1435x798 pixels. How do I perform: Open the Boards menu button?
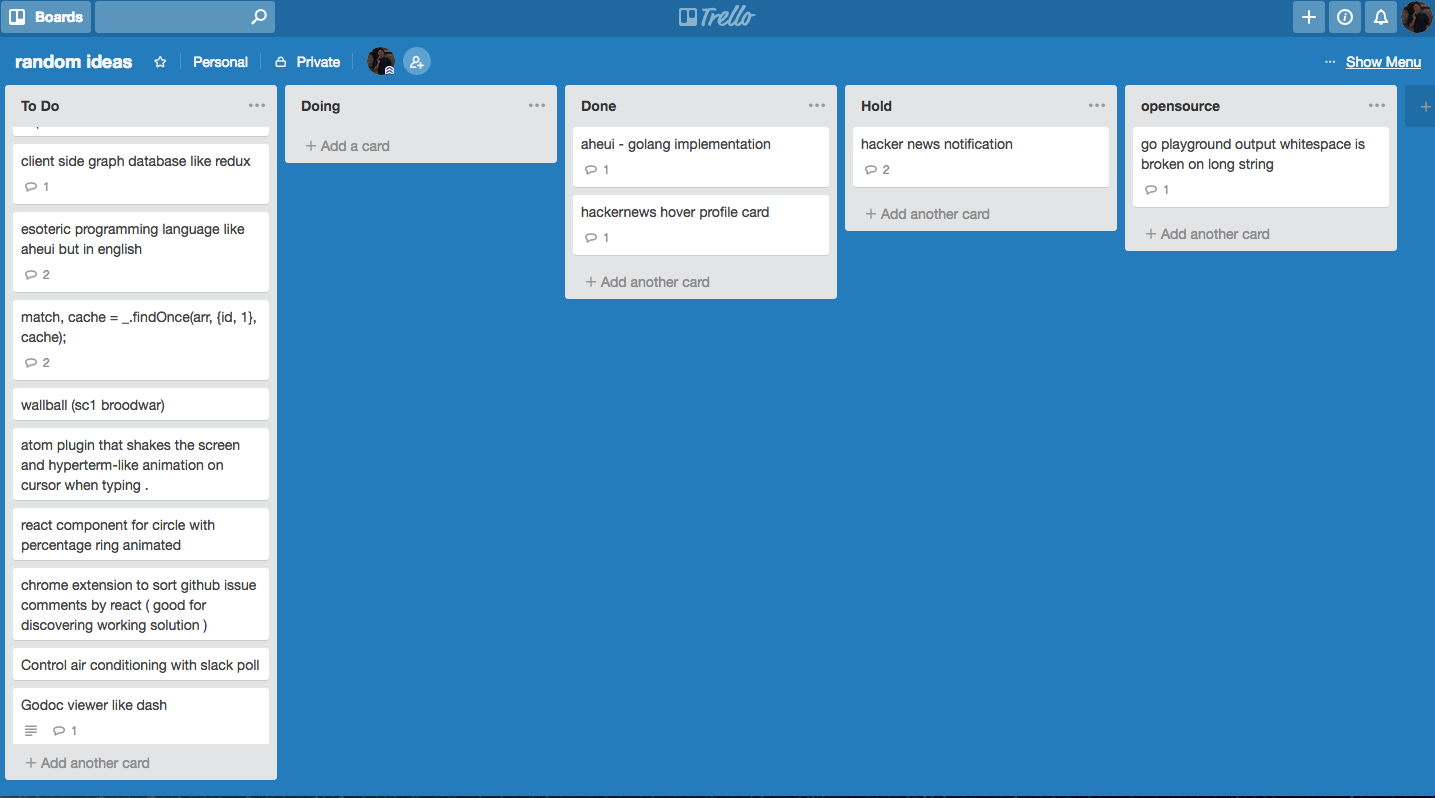coord(46,17)
